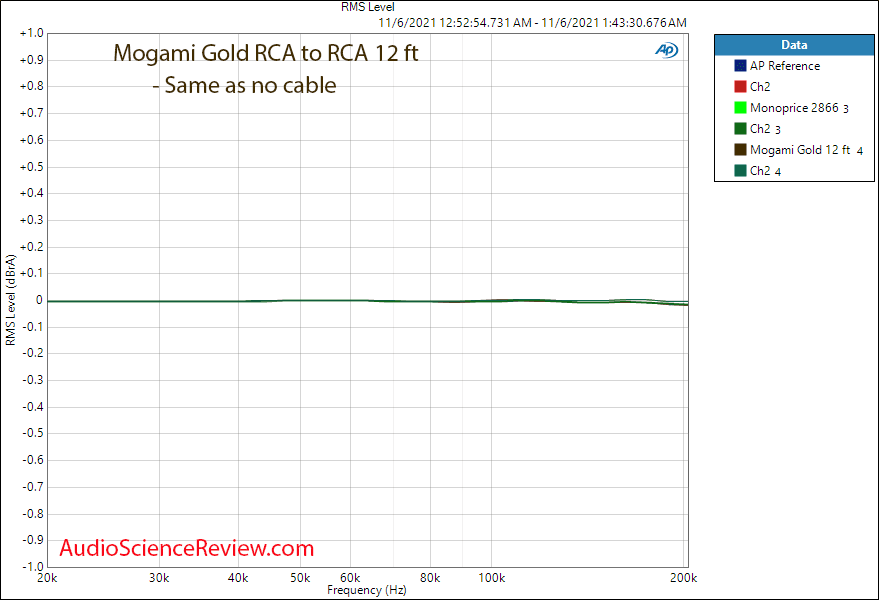Click the '+0.2' level tick label

click(31, 247)
